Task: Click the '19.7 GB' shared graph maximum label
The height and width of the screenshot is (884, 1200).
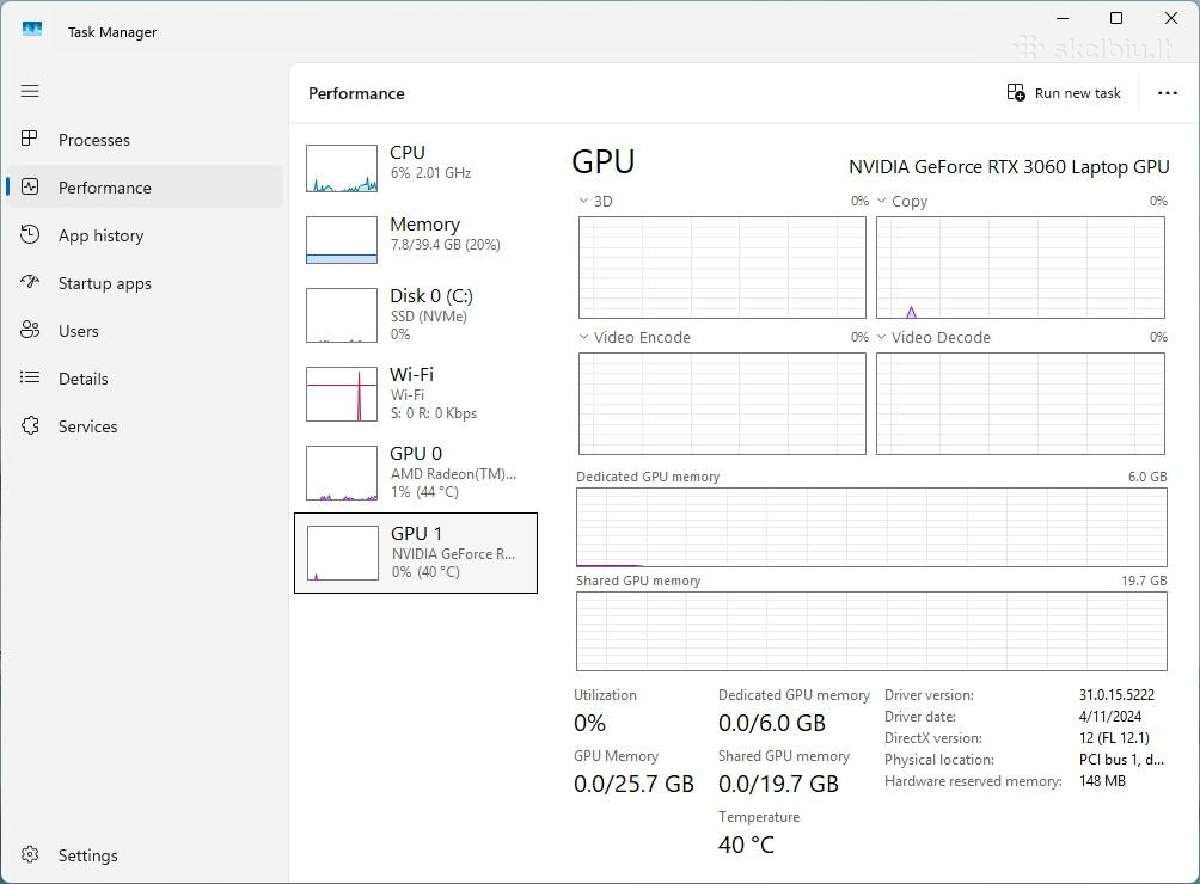Action: pos(1144,580)
